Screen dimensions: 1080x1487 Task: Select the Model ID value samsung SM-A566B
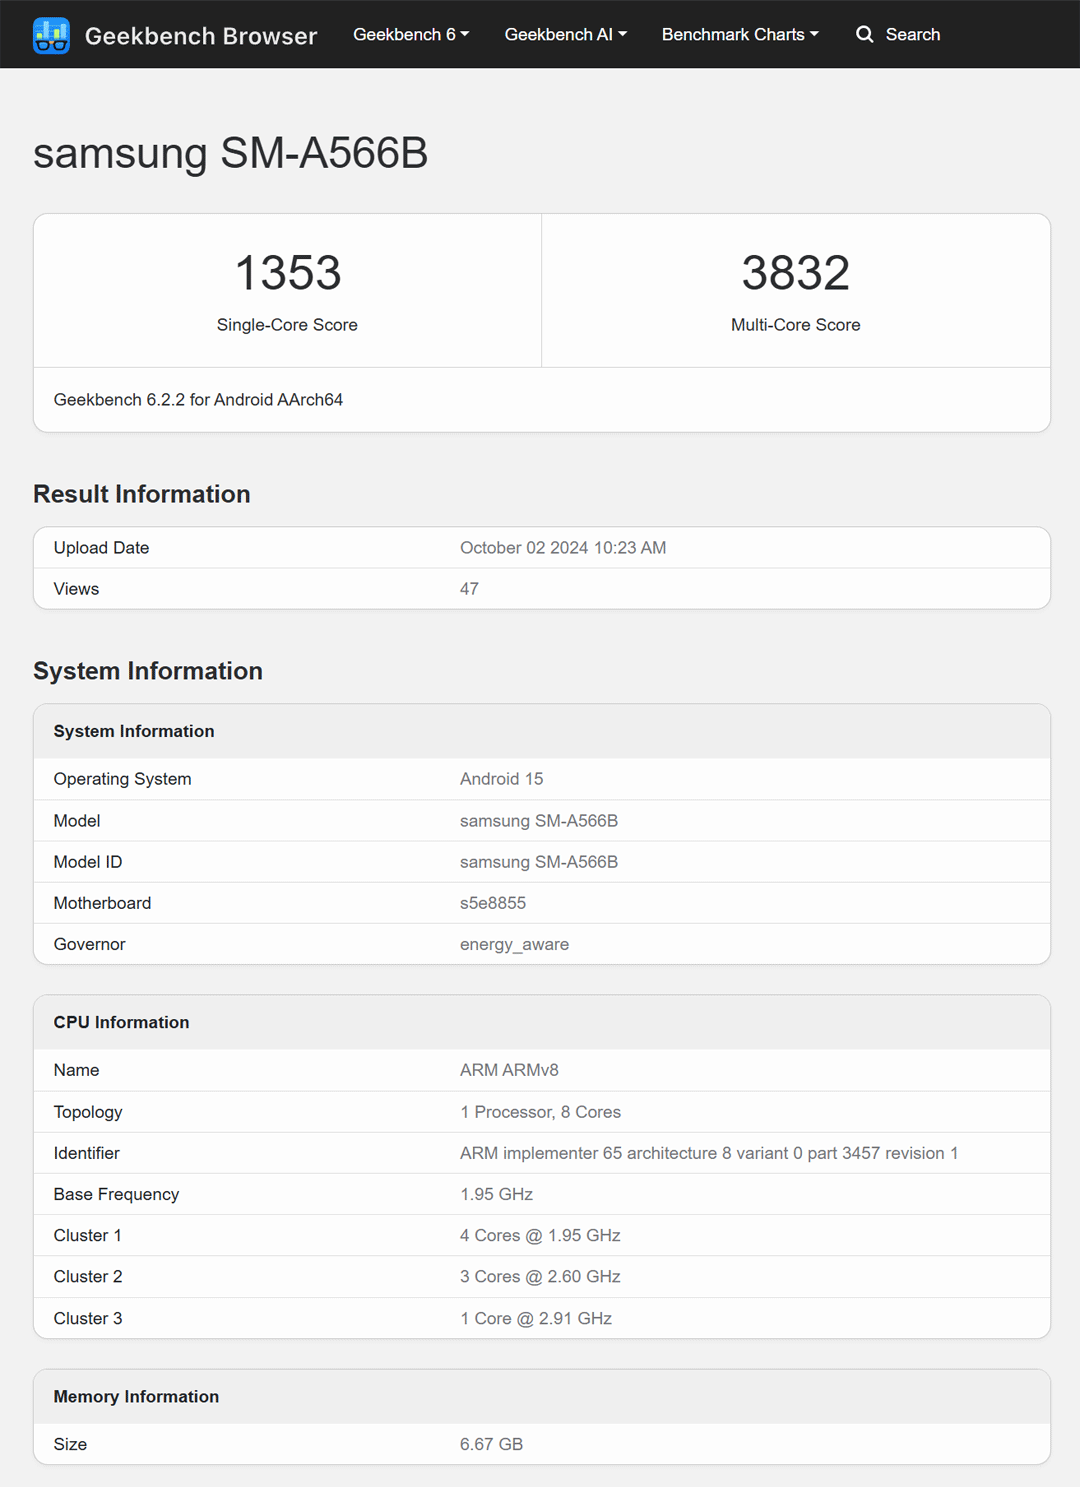tap(539, 862)
